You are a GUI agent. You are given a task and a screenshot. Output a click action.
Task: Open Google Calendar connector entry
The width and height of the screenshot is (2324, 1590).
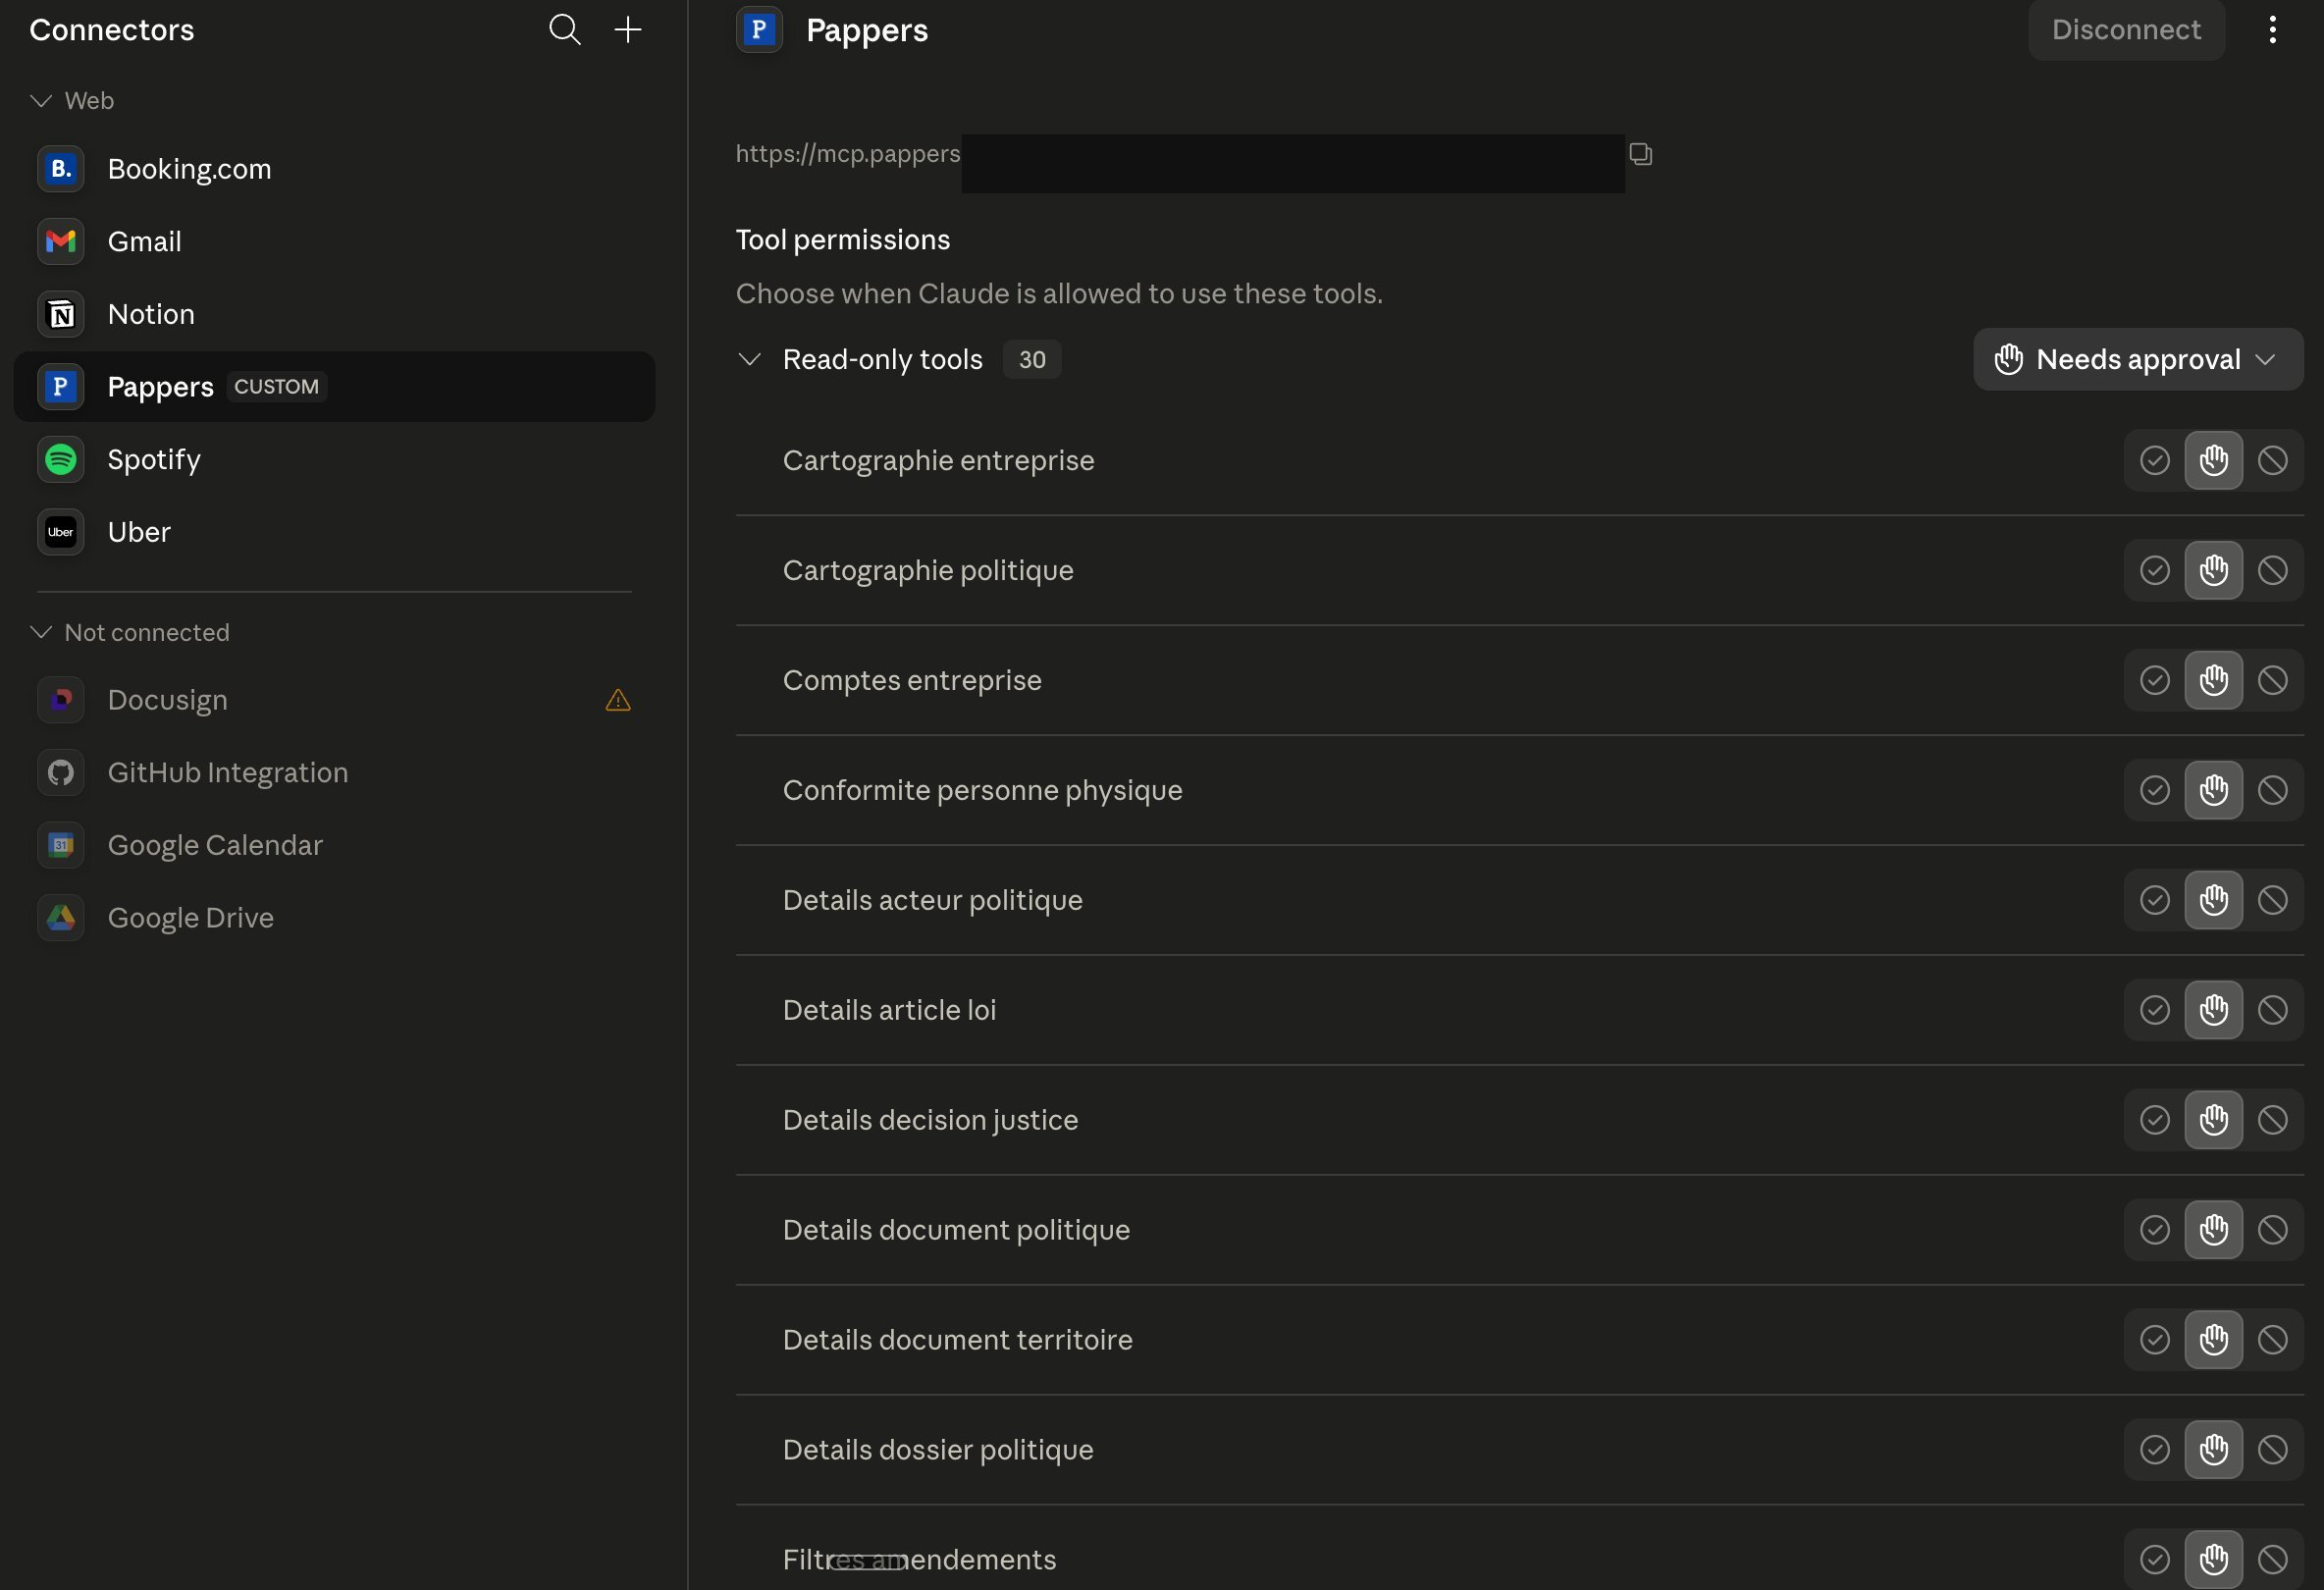click(x=334, y=845)
